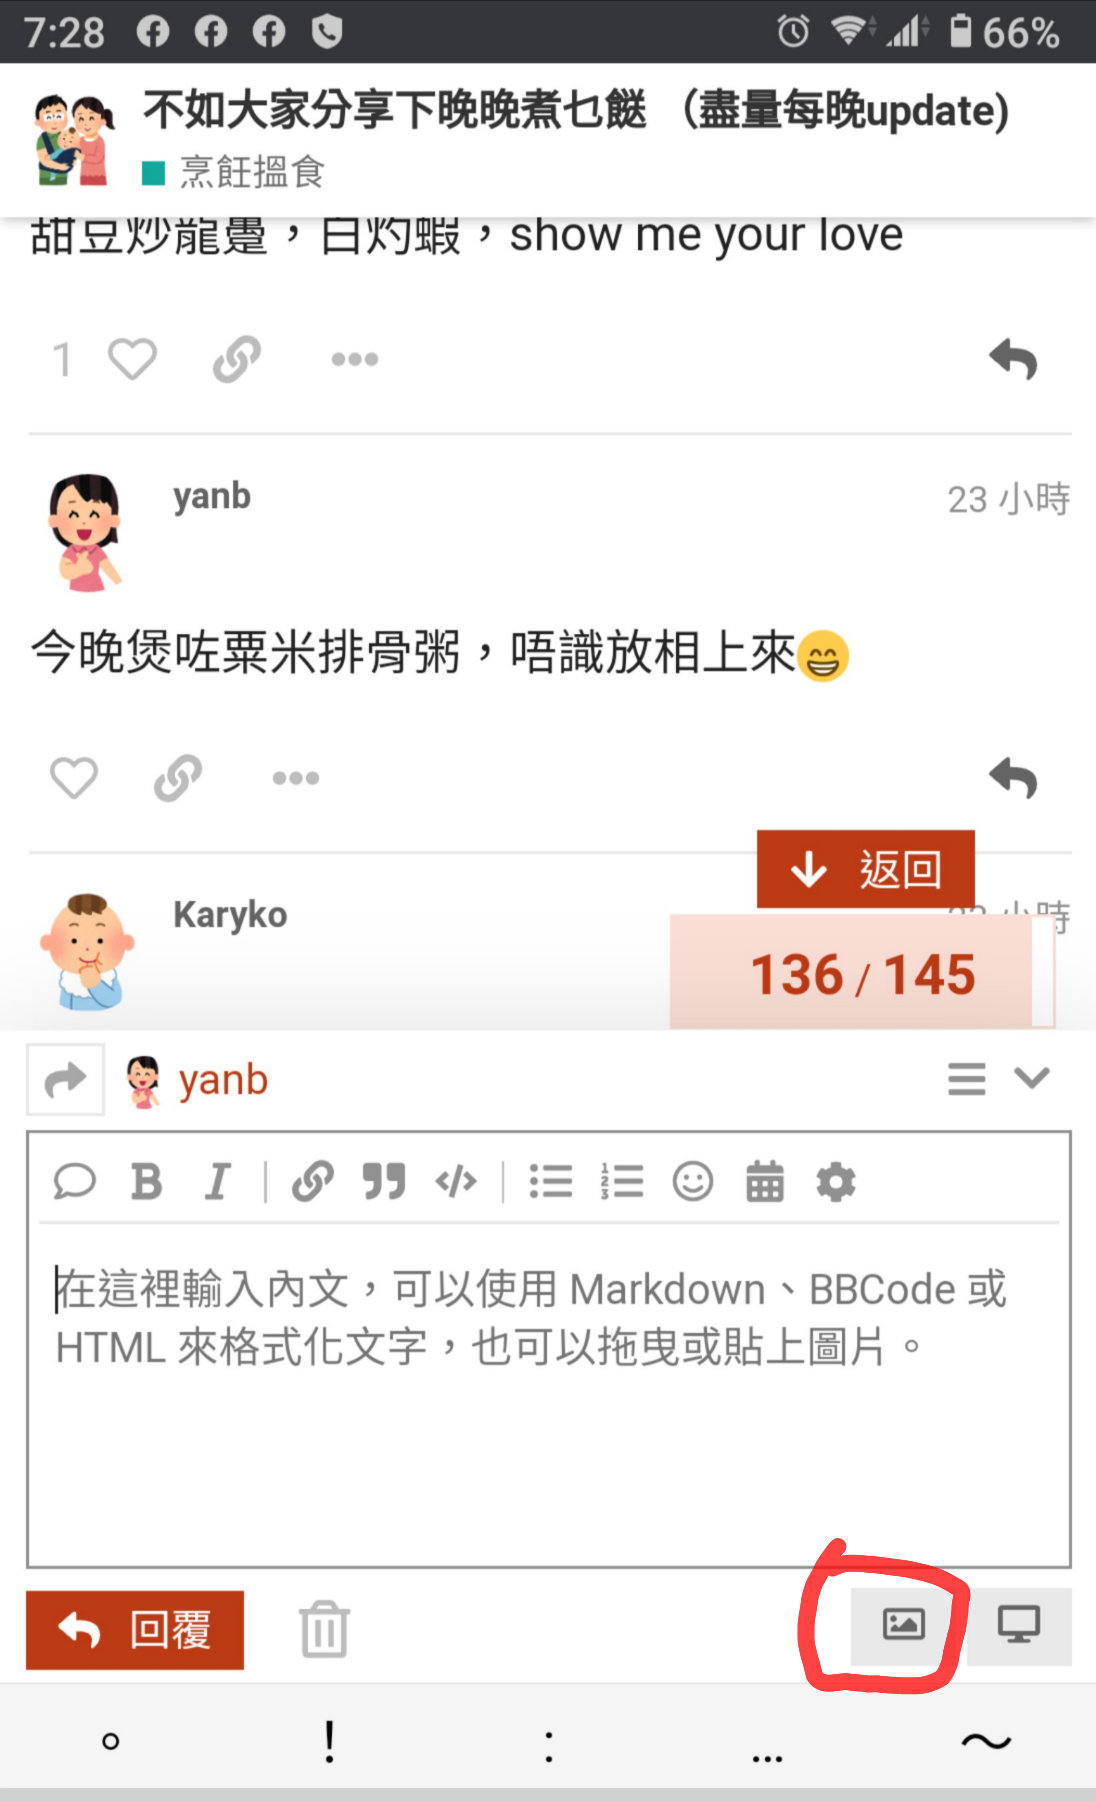Insert blockquote using the quote icon
Screen dimensions: 1096x1801
(384, 1181)
